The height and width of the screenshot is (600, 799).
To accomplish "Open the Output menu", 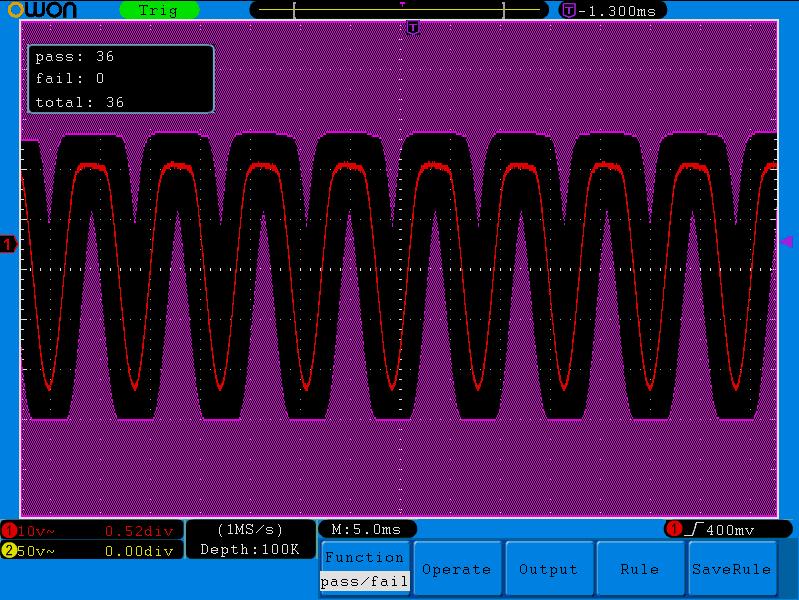I will point(549,568).
